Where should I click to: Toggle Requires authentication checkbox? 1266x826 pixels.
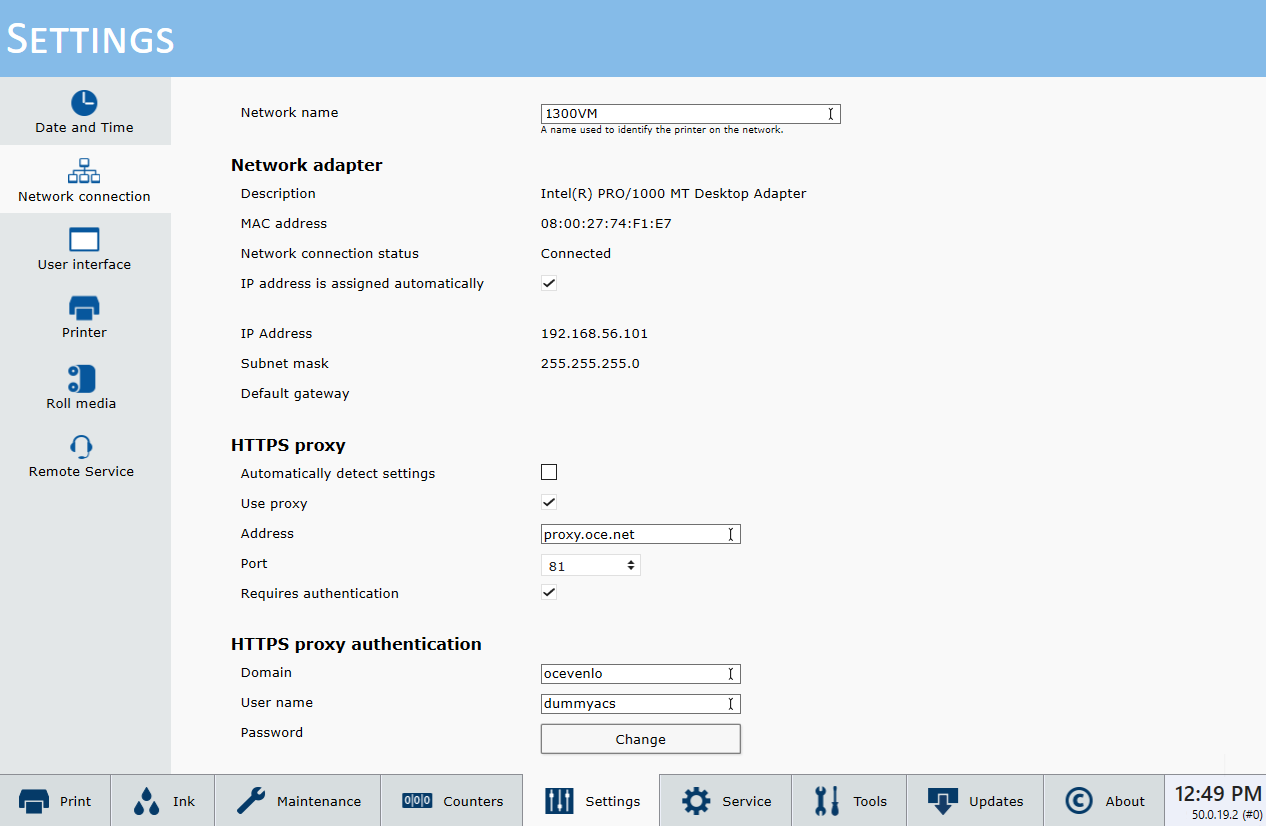point(549,592)
